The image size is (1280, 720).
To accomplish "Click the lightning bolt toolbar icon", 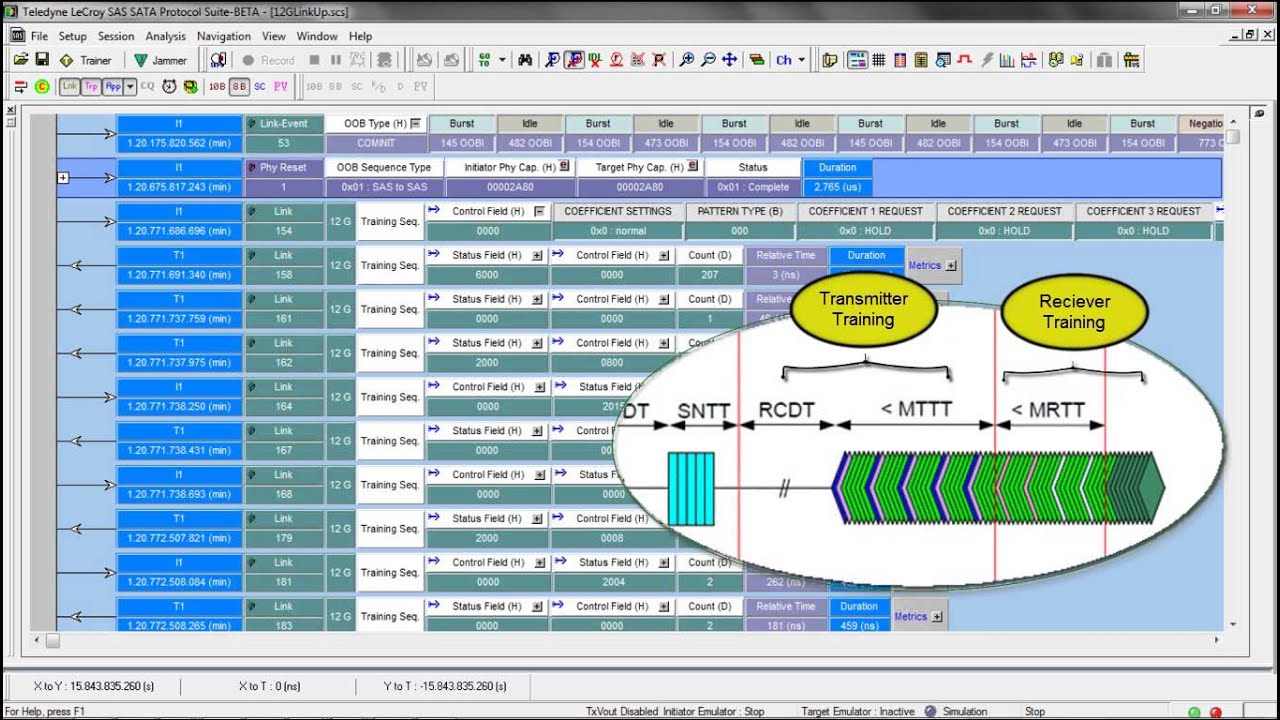I will [987, 60].
